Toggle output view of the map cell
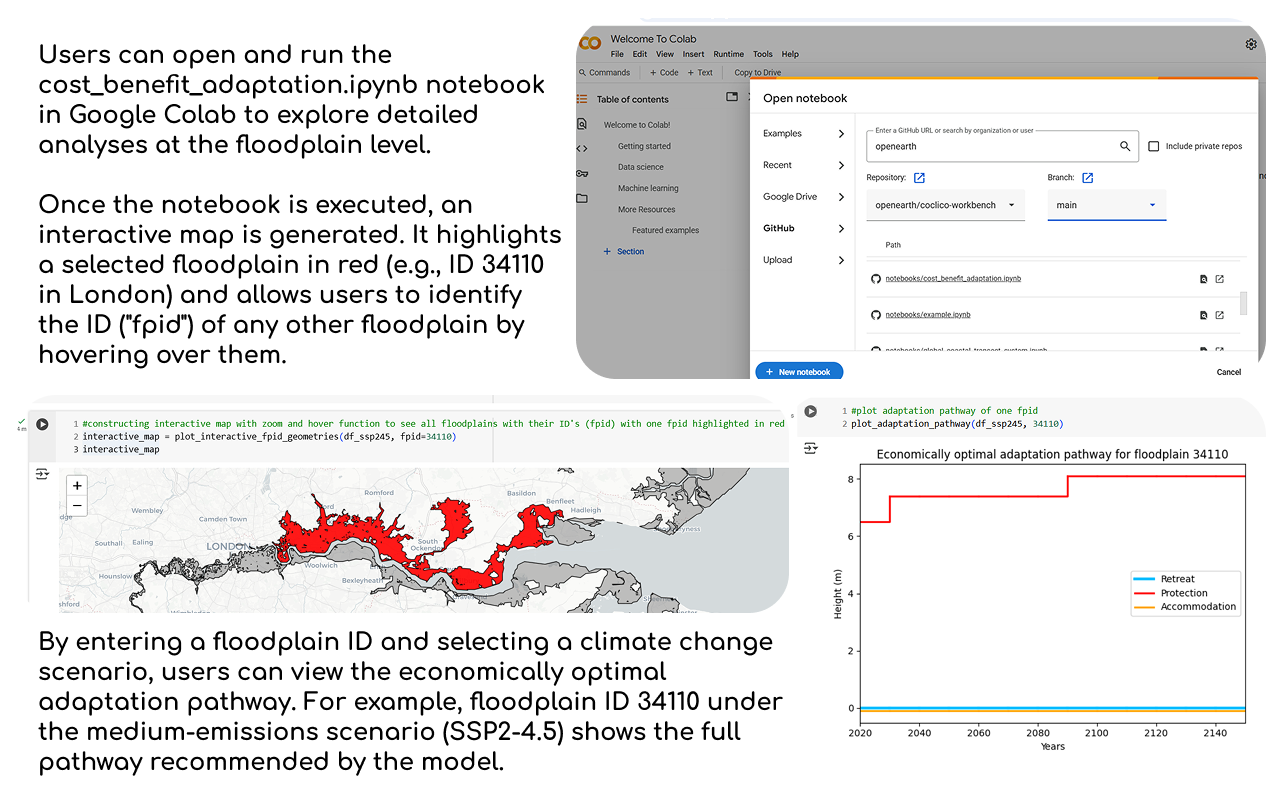The height and width of the screenshot is (800, 1280). (x=42, y=474)
